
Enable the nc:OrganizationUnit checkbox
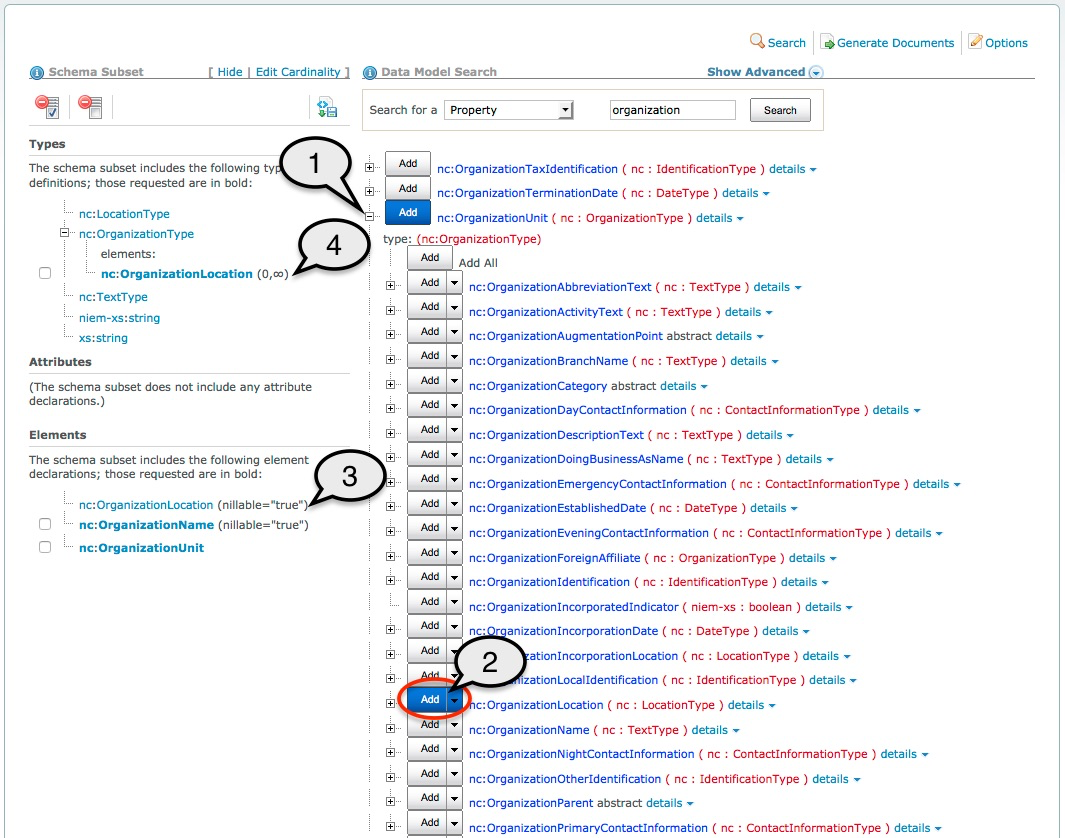(x=45, y=548)
